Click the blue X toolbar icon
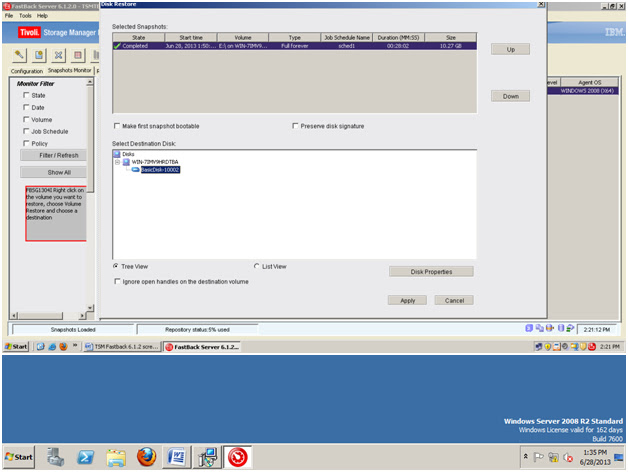The height and width of the screenshot is (472, 628). pyautogui.click(x=58, y=55)
